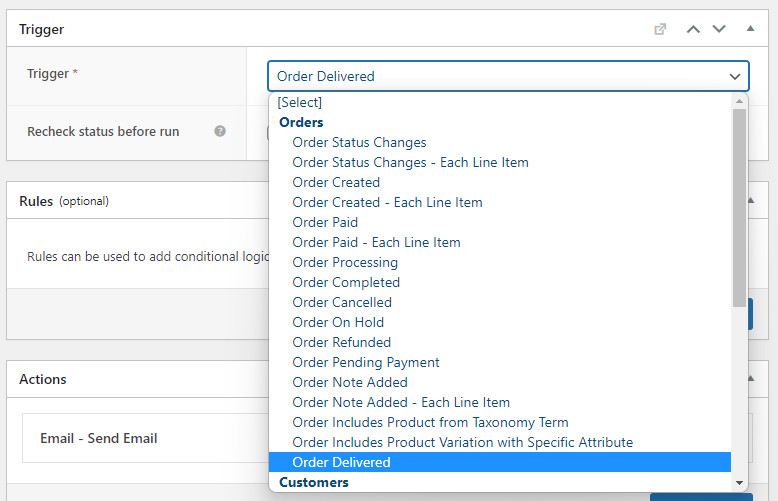Select Order Note Added option
The image size is (778, 501).
500,382
